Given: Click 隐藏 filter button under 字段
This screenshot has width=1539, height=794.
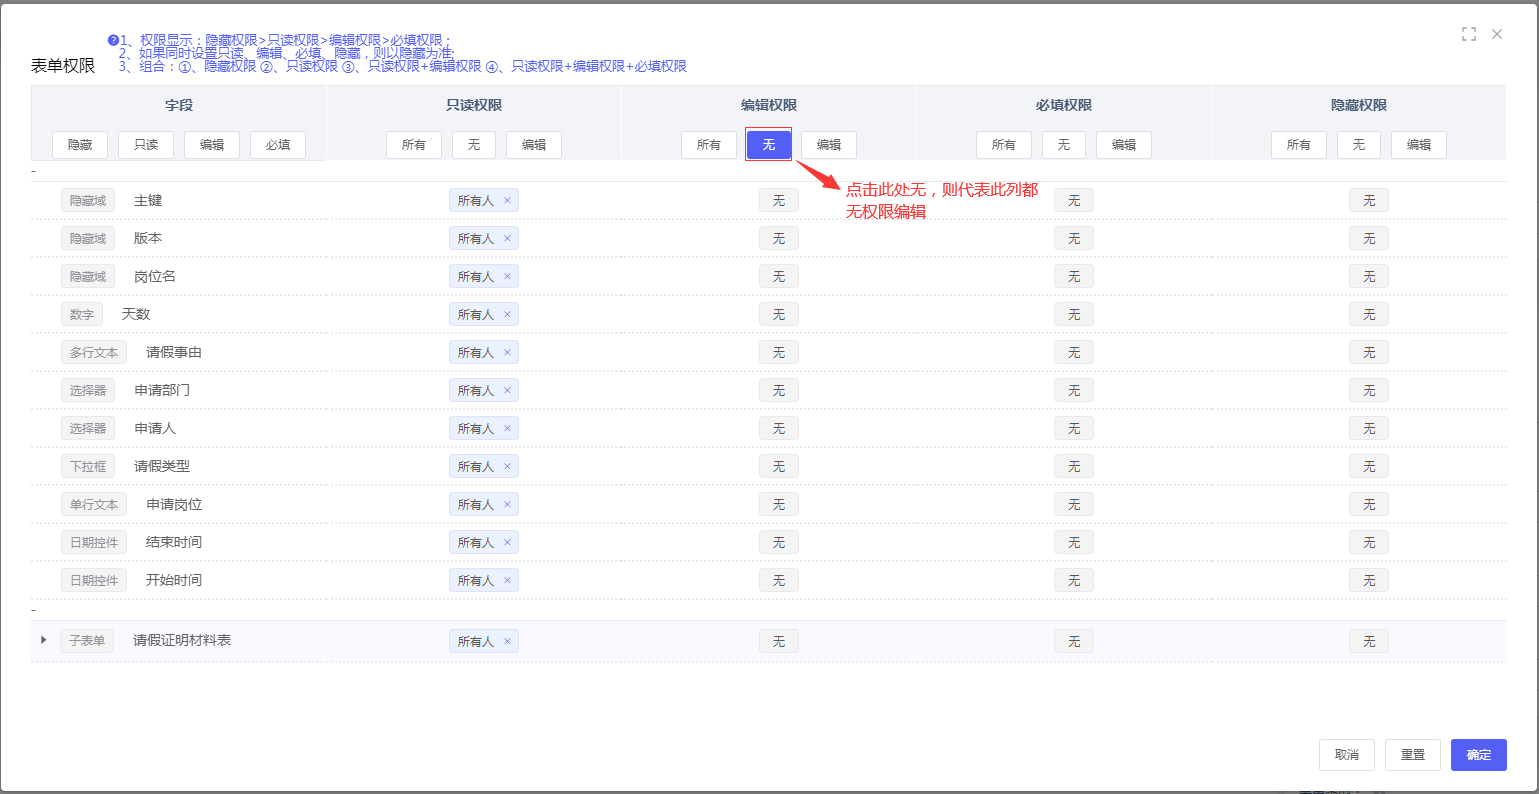Looking at the screenshot, I should [x=80, y=145].
